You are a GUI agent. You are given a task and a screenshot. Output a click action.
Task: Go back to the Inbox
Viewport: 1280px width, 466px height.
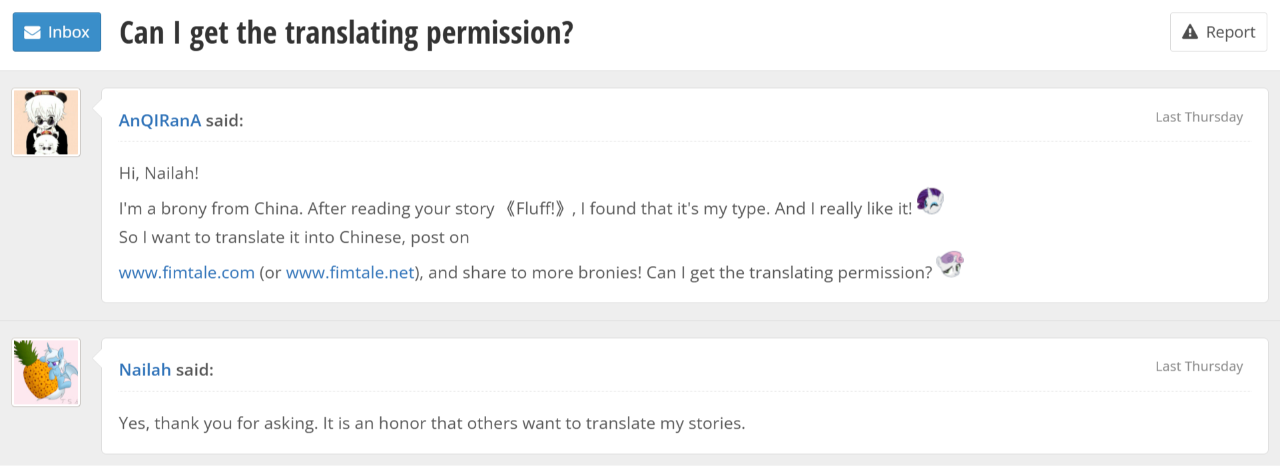click(57, 32)
